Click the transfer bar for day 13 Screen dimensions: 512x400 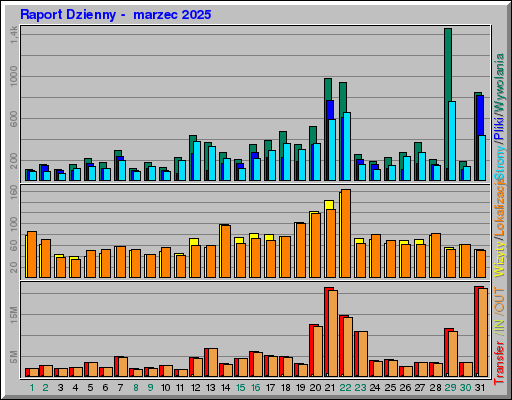(x=212, y=363)
